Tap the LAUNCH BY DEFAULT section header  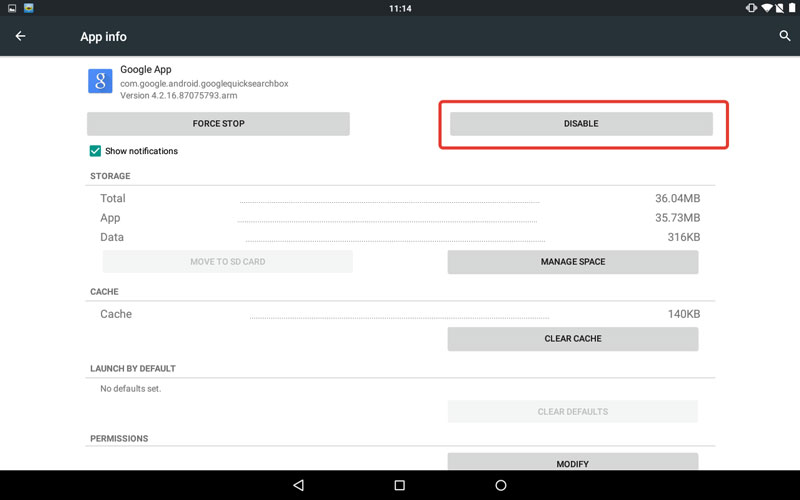pyautogui.click(x=133, y=369)
